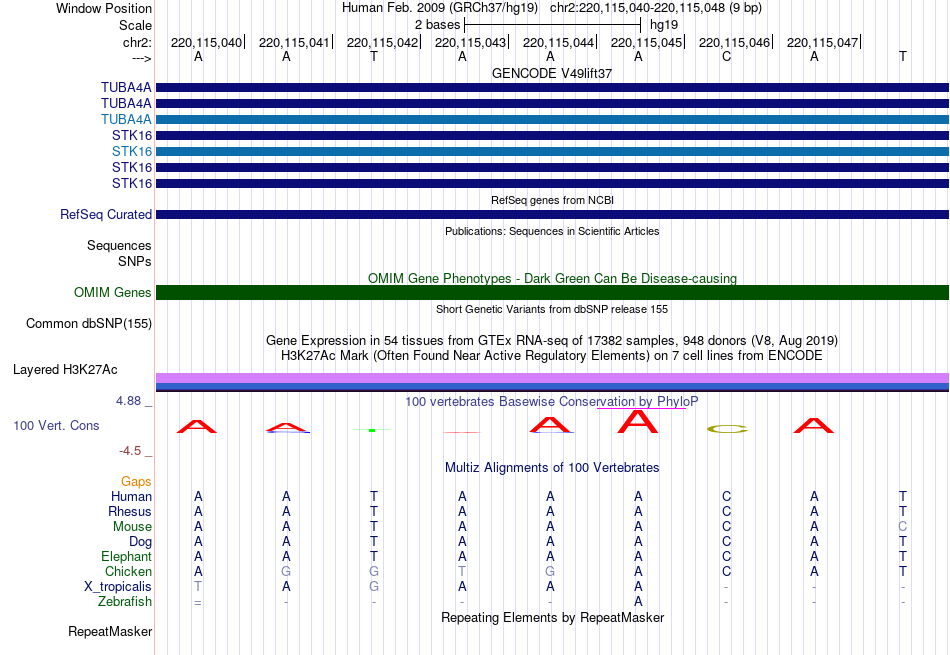
Task: Click the Dog species label
Action: point(140,542)
